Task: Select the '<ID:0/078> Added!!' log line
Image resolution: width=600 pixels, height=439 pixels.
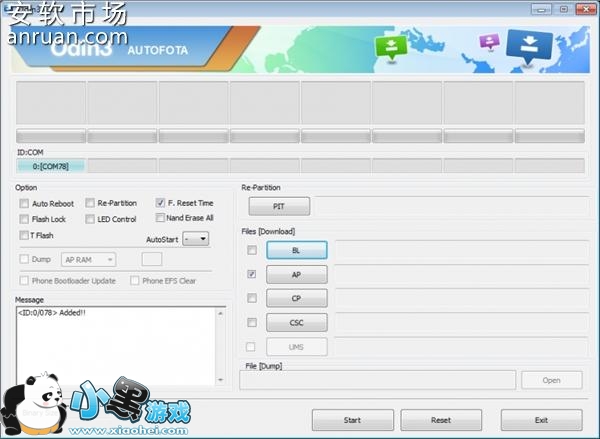Action: point(52,312)
